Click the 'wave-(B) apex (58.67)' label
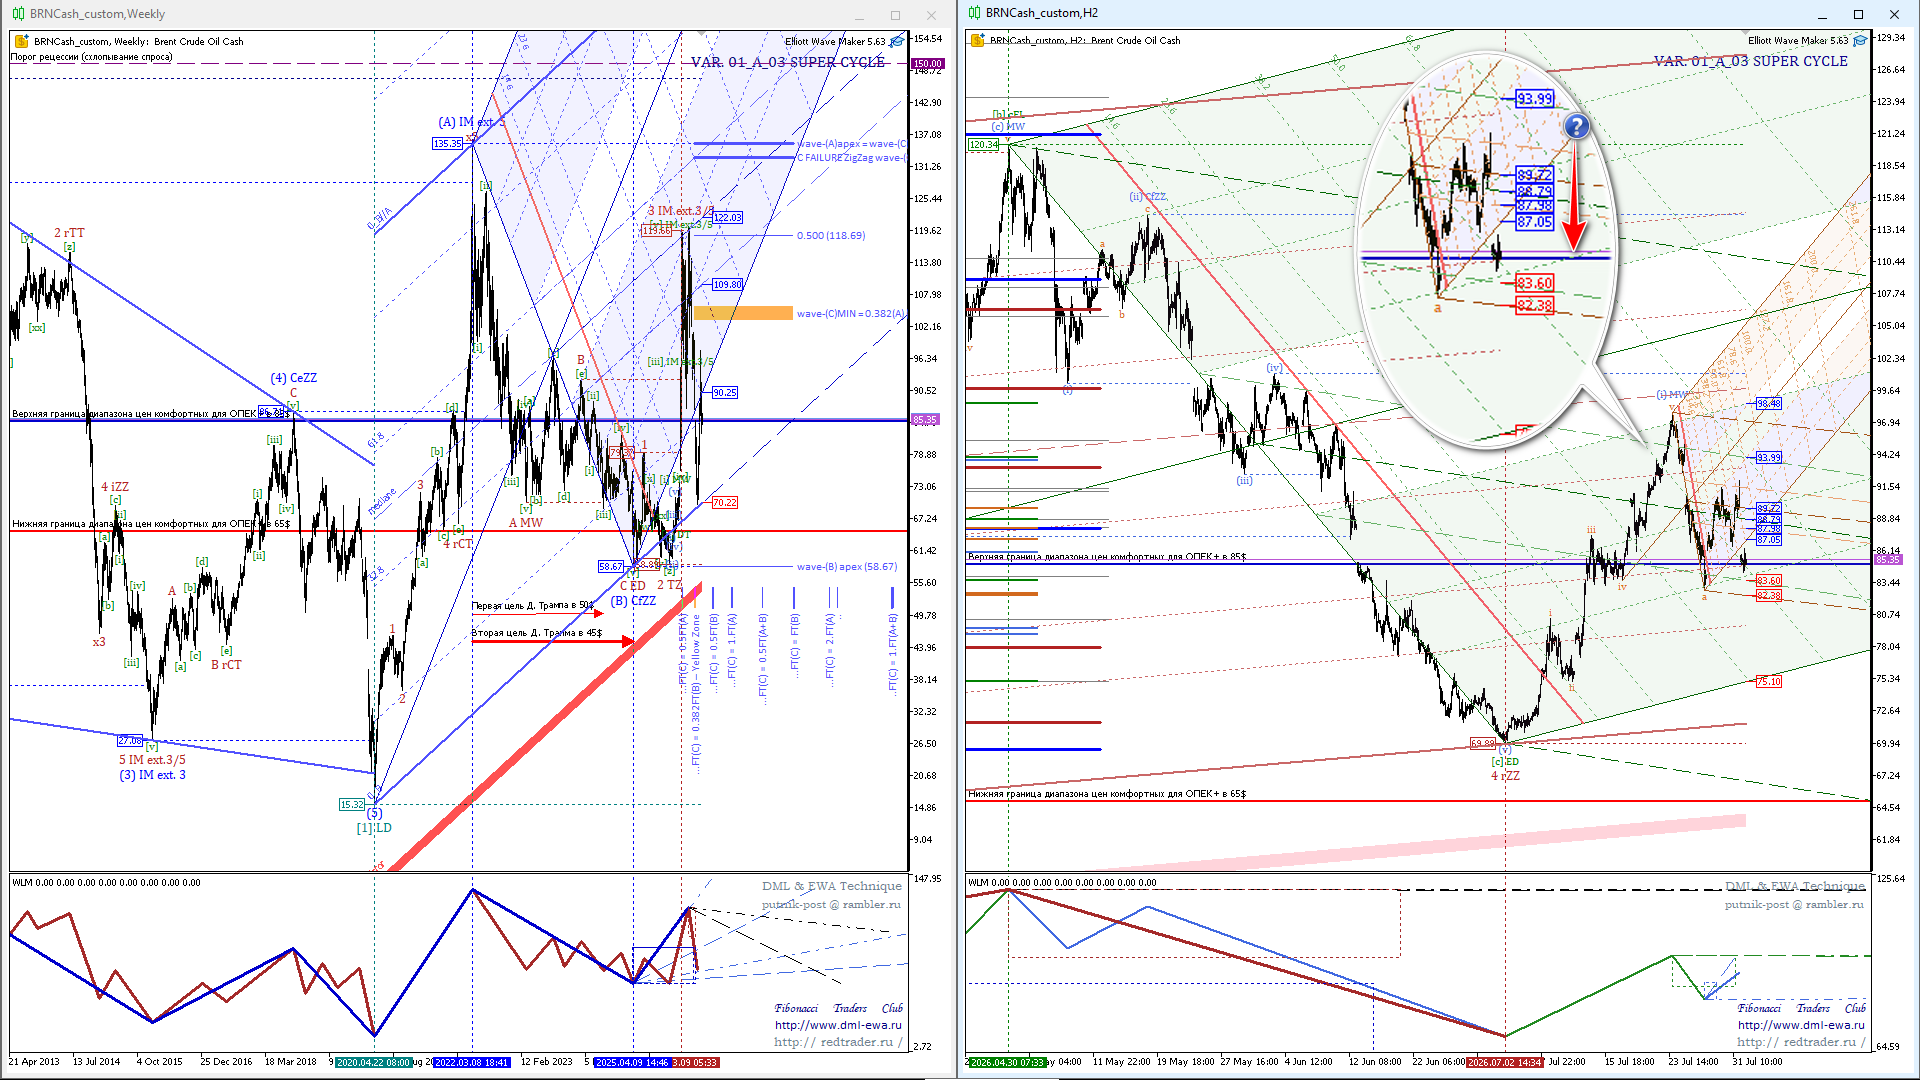 click(x=847, y=567)
